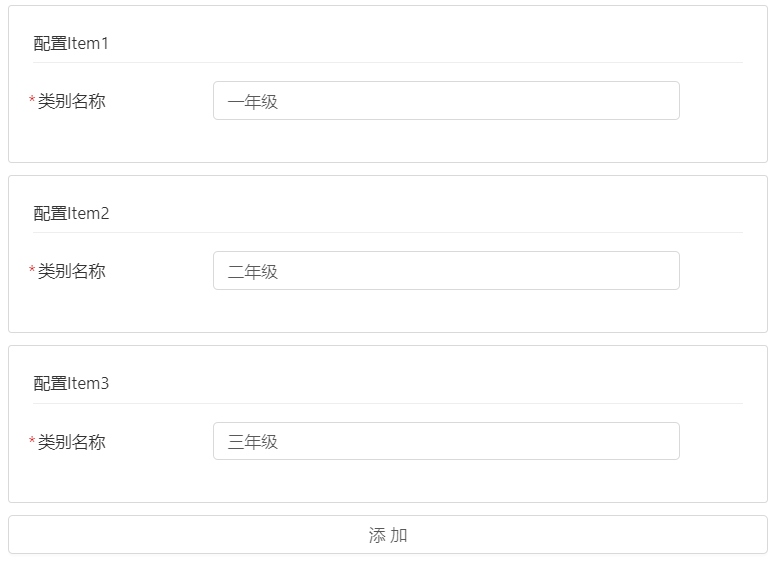Focus the input field containing 二年级

(x=446, y=271)
